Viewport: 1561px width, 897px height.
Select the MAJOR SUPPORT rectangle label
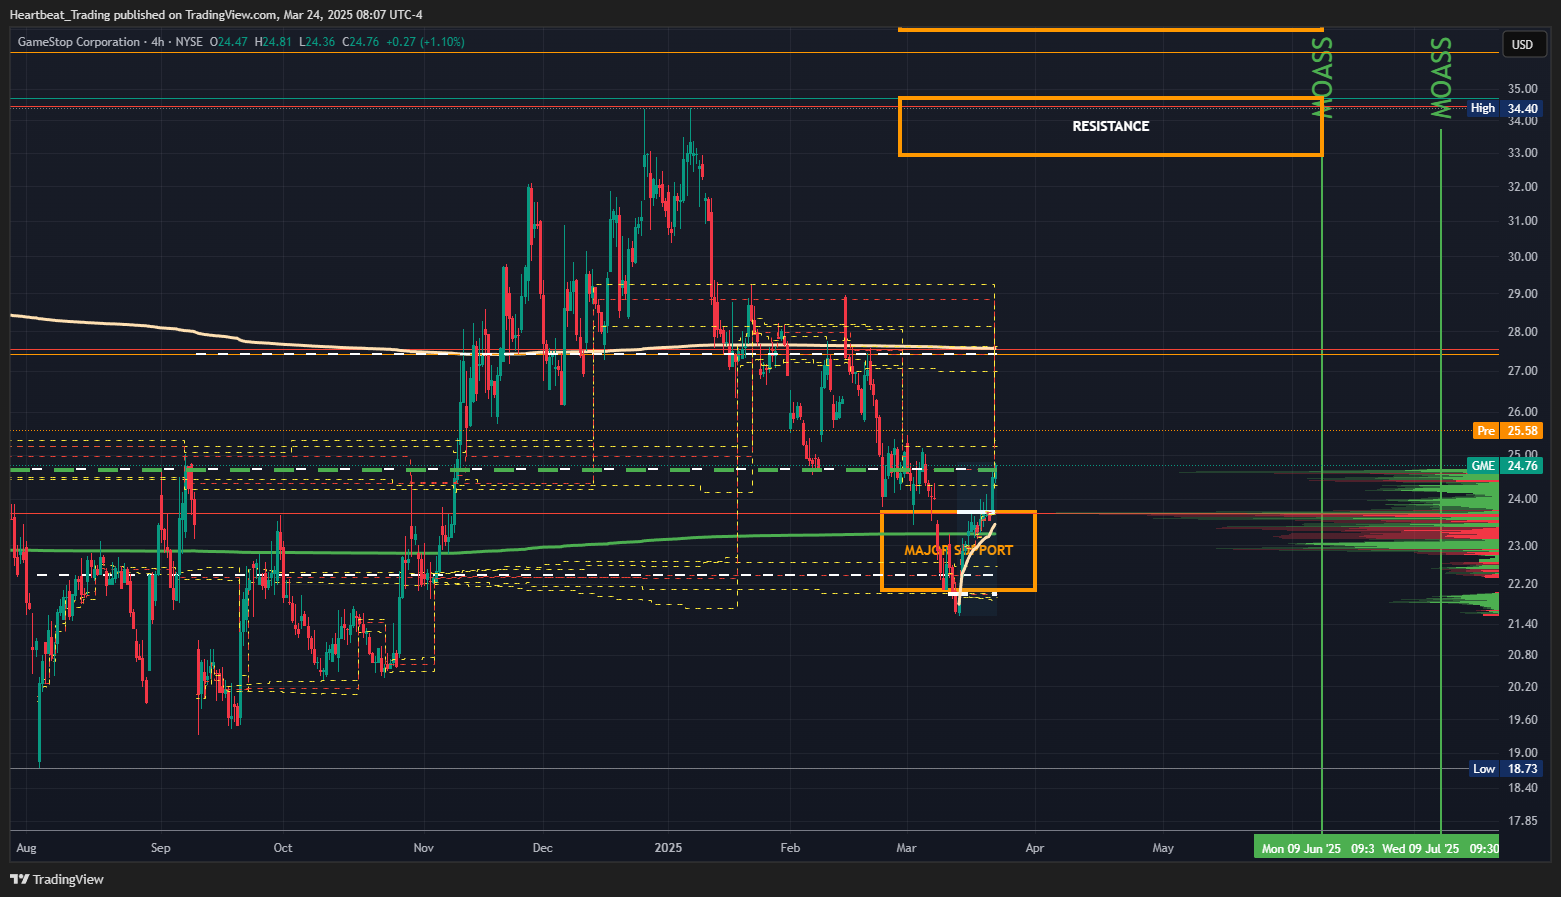958,550
